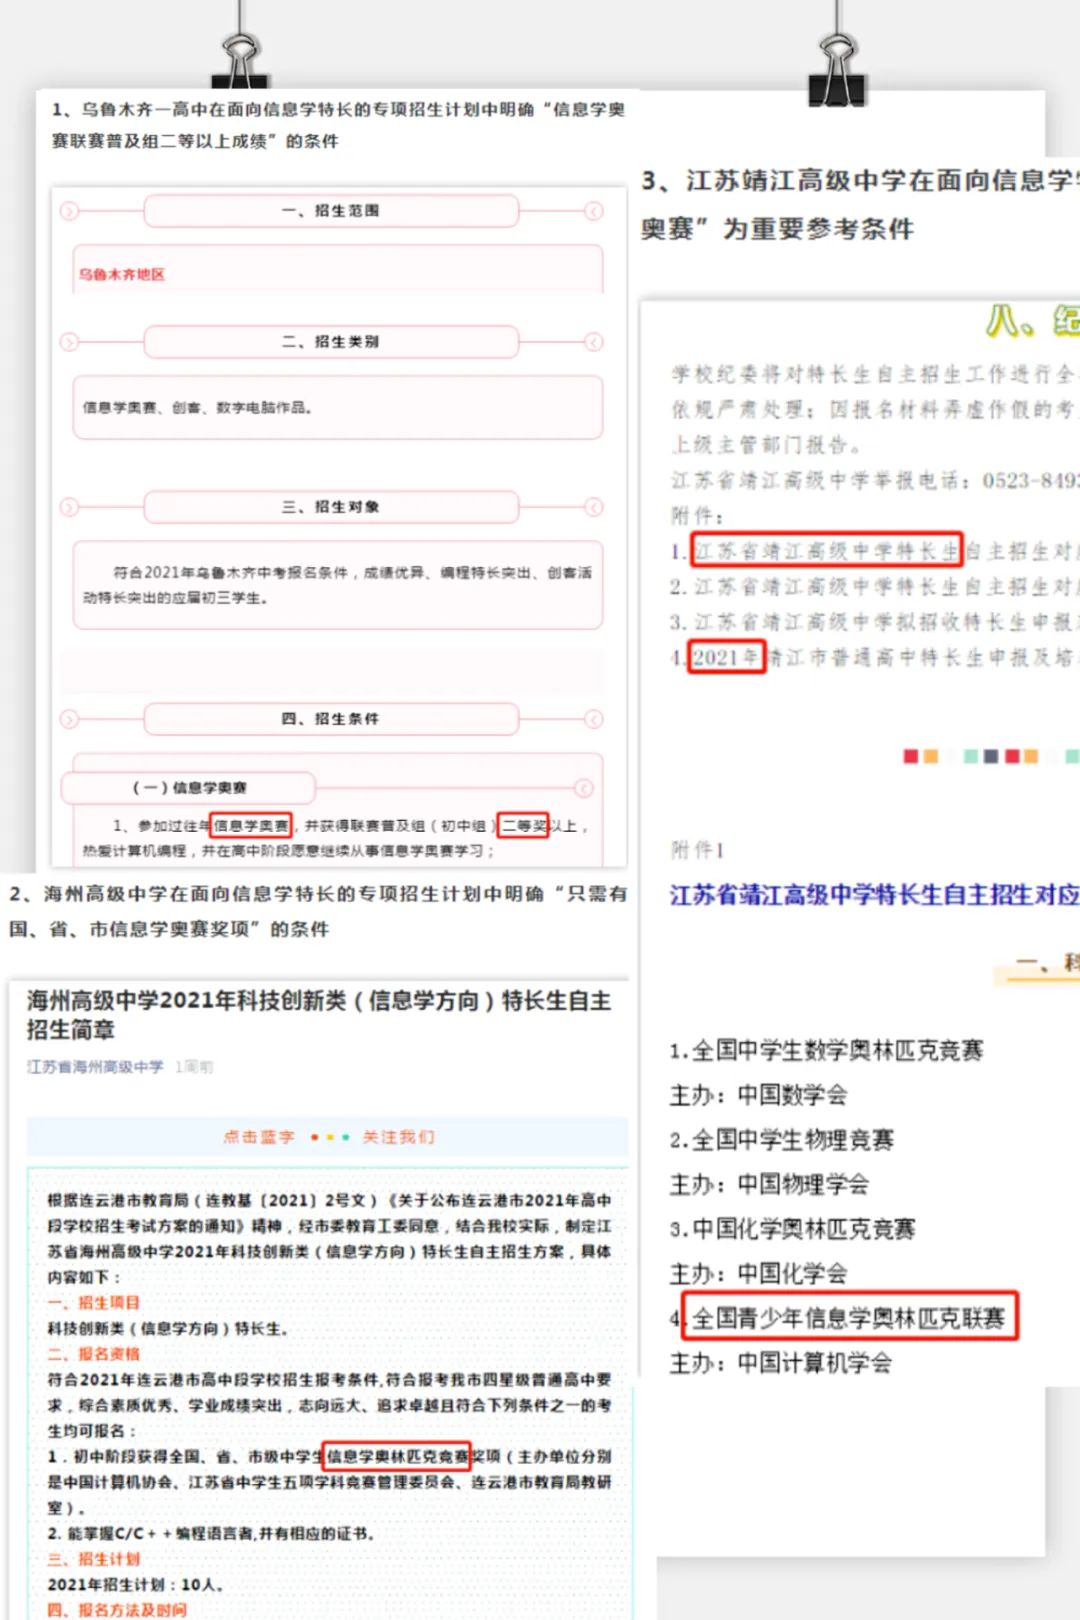
Task: Open the 四、招生条件 section header
Action: tap(331, 719)
